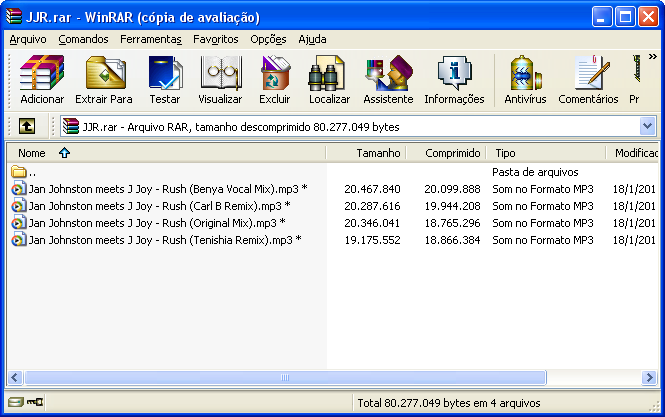Click the horizontal scrollbar right arrow
Screen dimensions: 665x417
point(649,378)
